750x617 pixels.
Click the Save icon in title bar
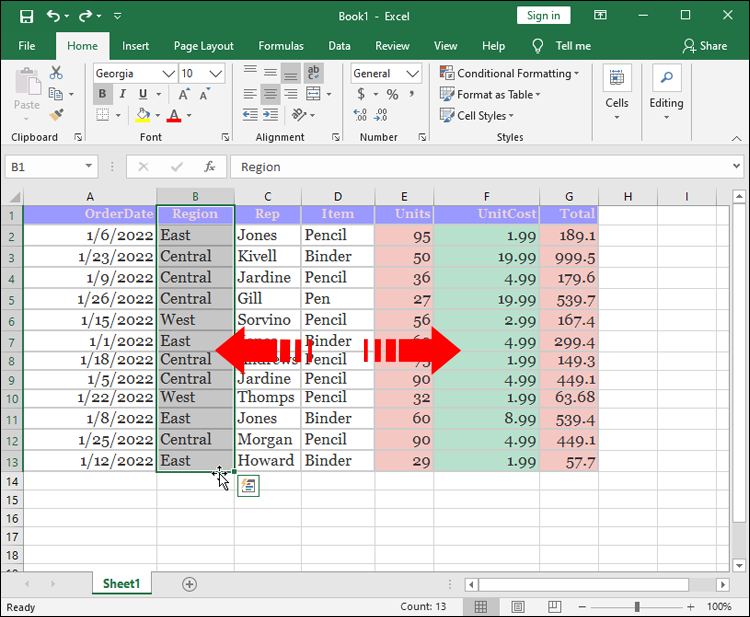point(26,16)
